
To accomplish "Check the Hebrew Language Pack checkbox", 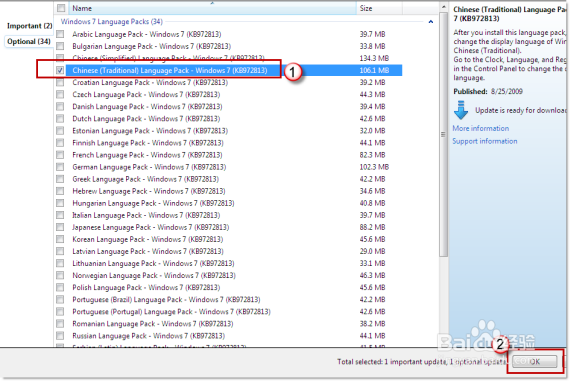I will pos(60,191).
